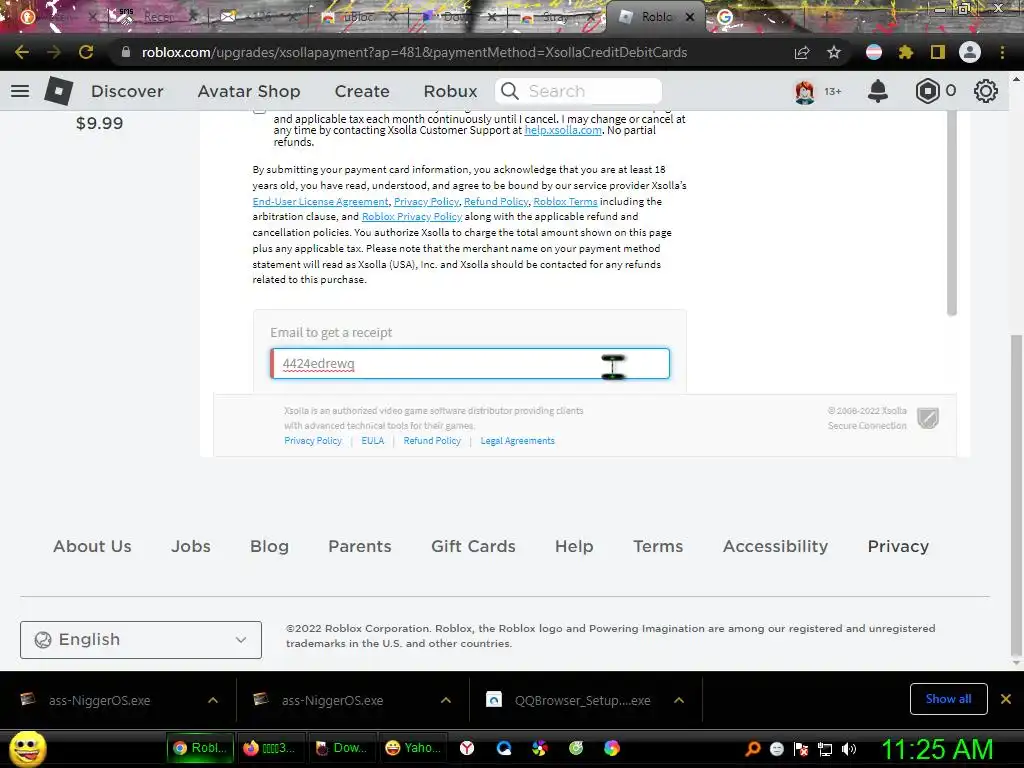Launch the Yandex browser taskbar icon
This screenshot has height=768, width=1024.
pyautogui.click(x=467, y=748)
